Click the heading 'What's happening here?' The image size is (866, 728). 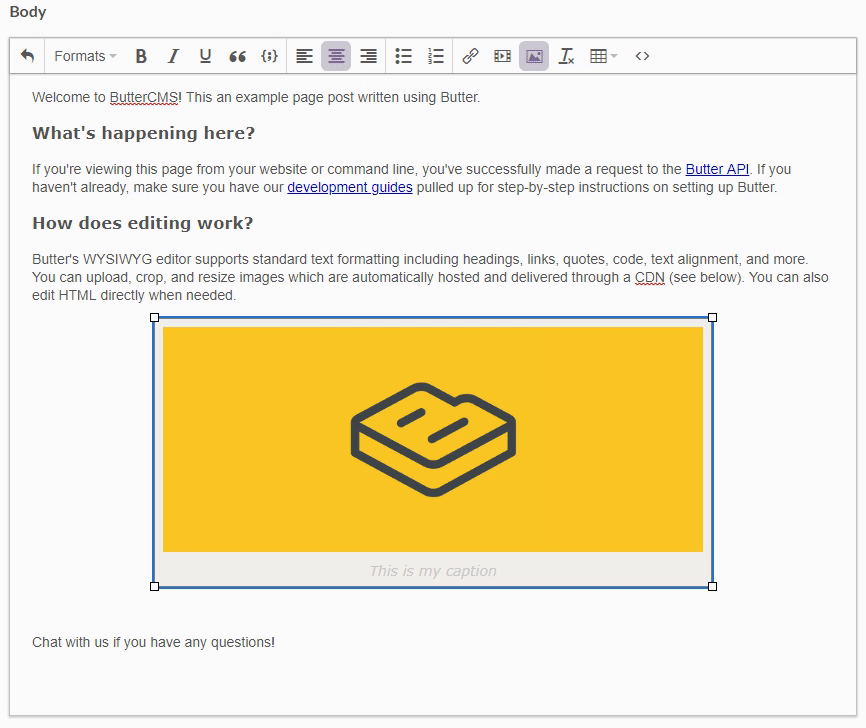click(x=144, y=133)
